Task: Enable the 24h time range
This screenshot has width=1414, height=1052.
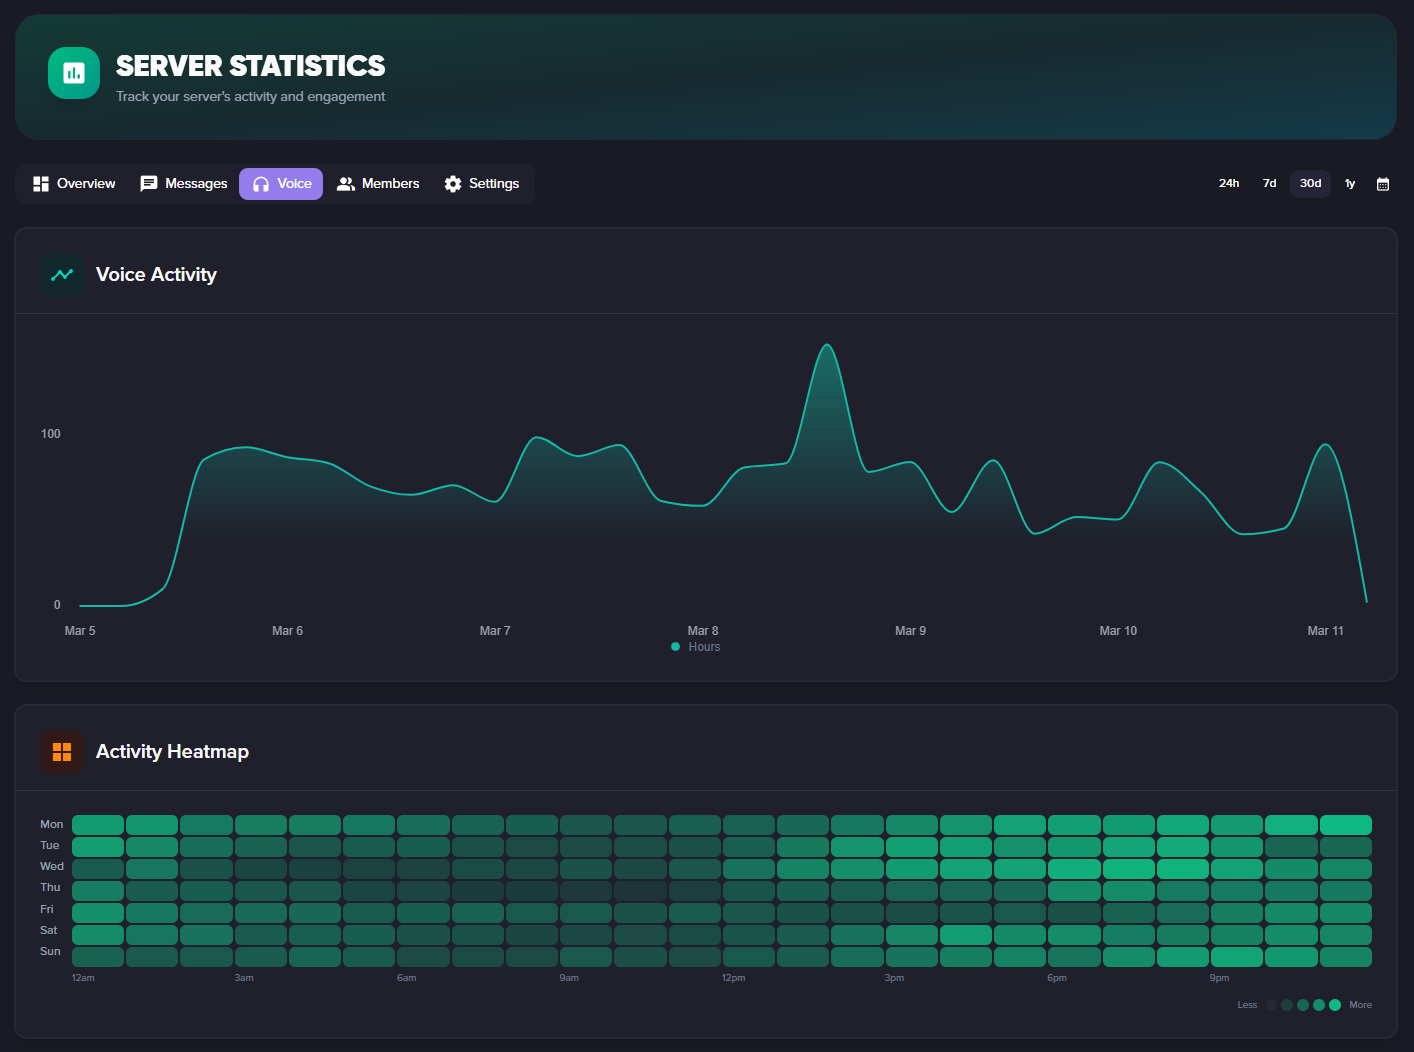Action: tap(1229, 183)
